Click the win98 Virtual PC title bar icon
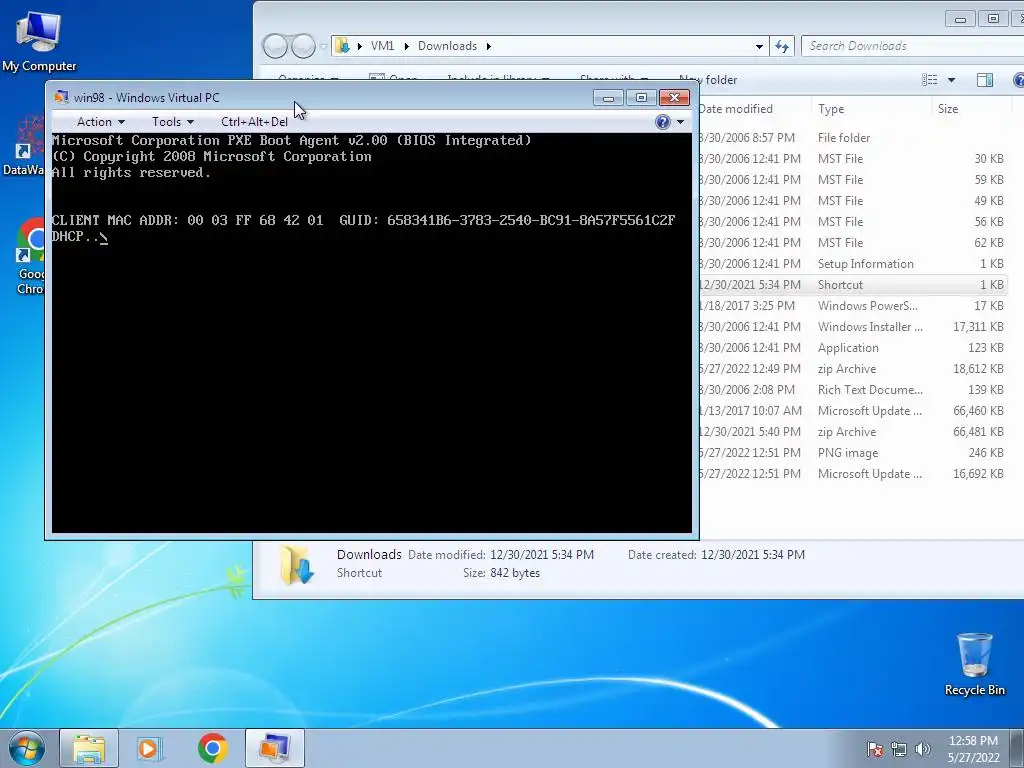The width and height of the screenshot is (1024, 768). click(61, 97)
